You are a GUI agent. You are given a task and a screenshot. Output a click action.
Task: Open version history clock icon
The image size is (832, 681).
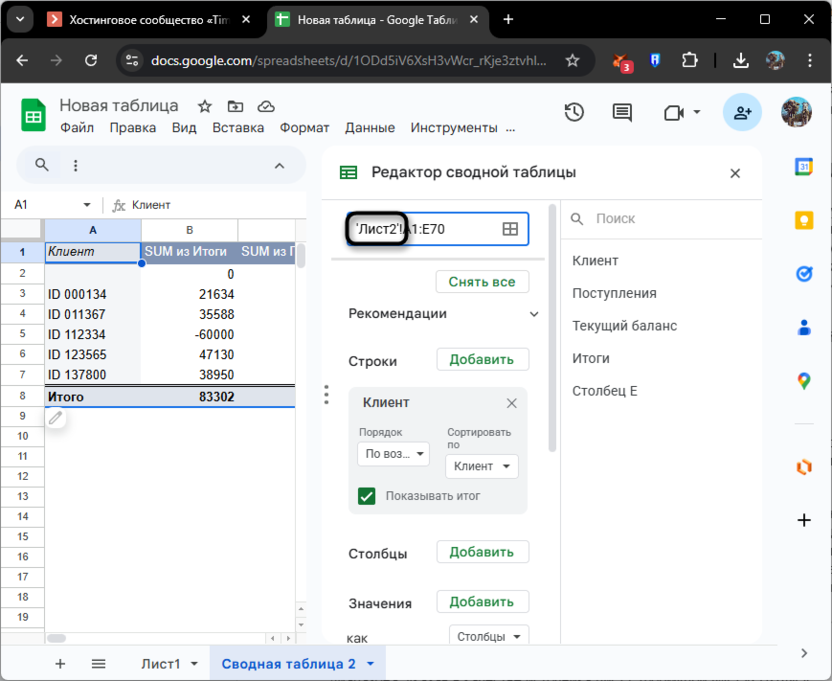click(574, 113)
